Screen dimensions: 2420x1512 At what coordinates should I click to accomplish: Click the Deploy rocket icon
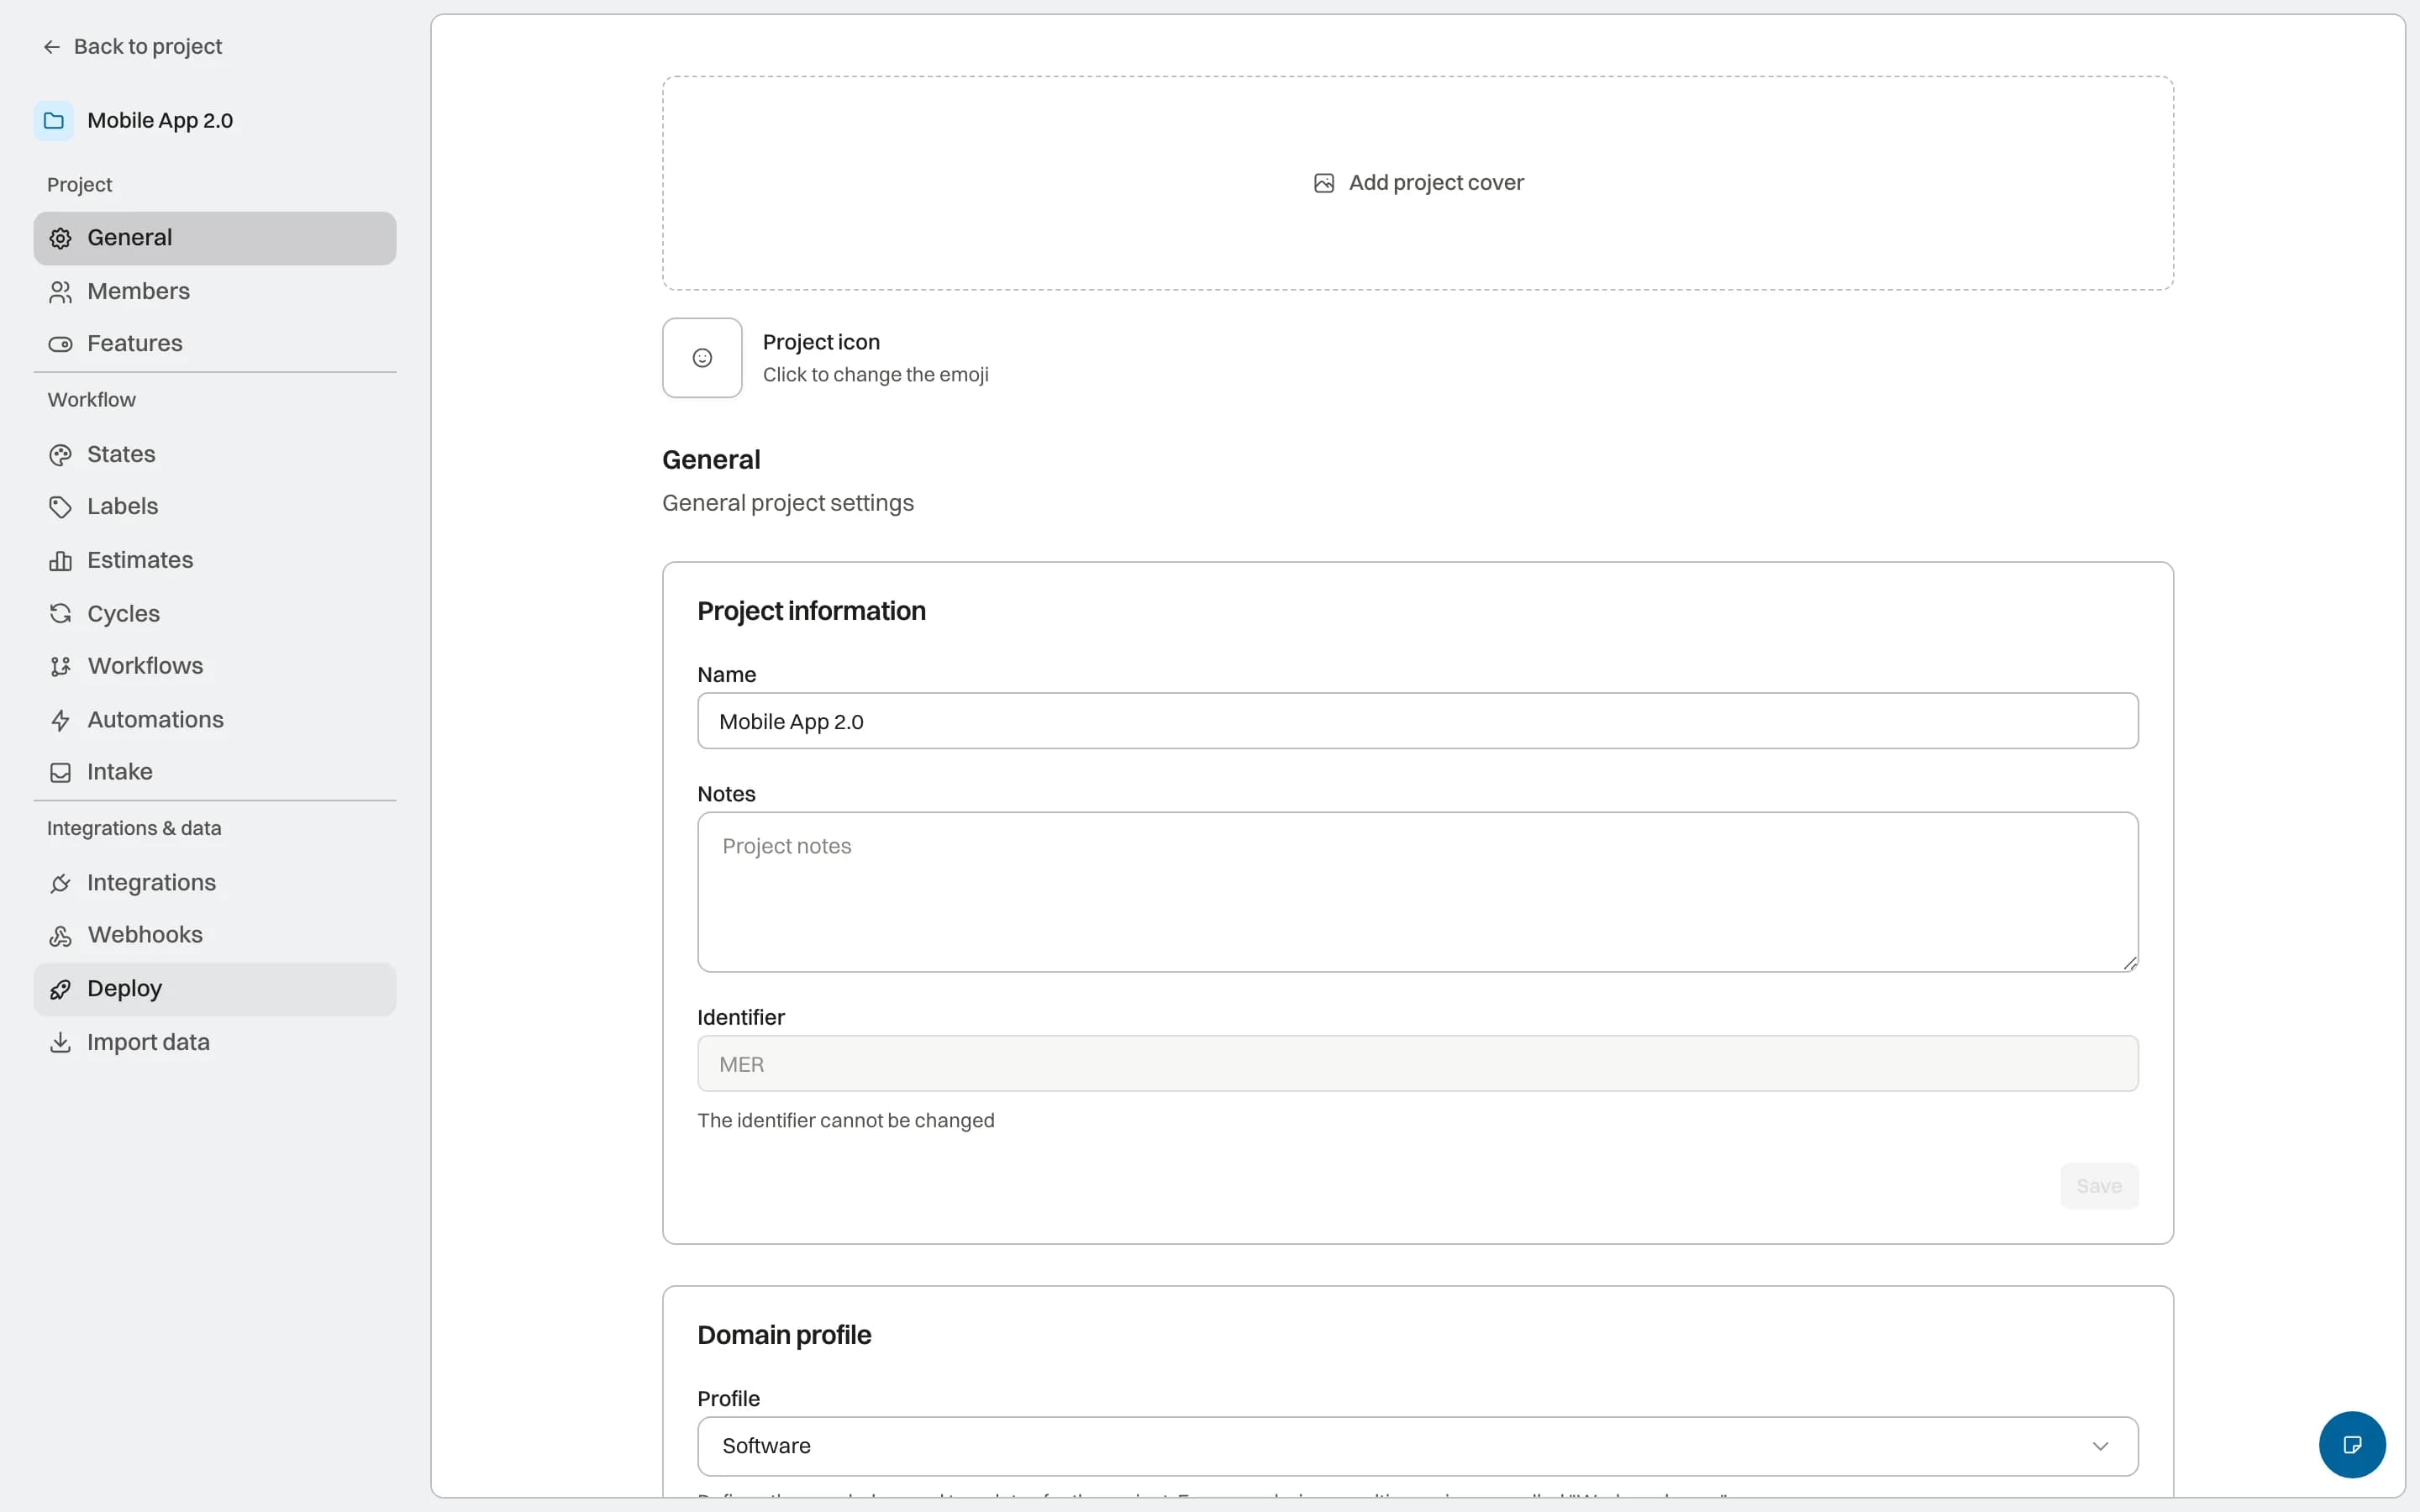coord(61,989)
